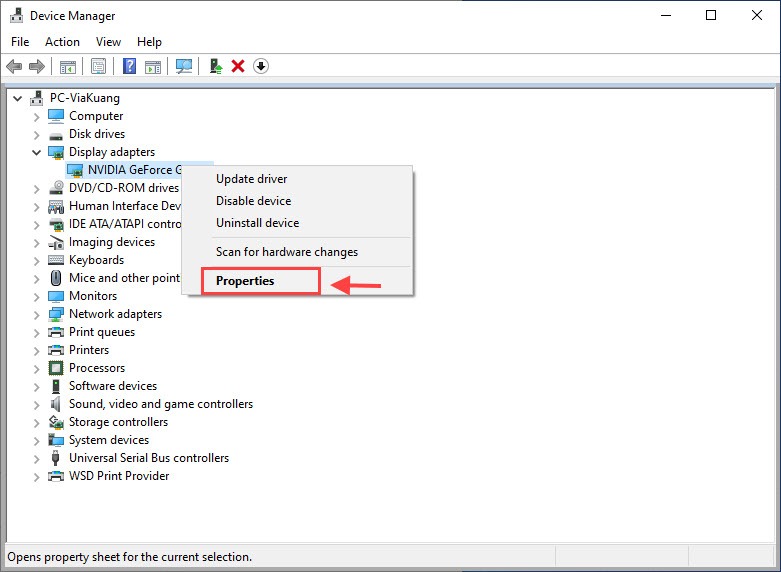Open the Help menu
781x572 pixels.
pyautogui.click(x=149, y=42)
